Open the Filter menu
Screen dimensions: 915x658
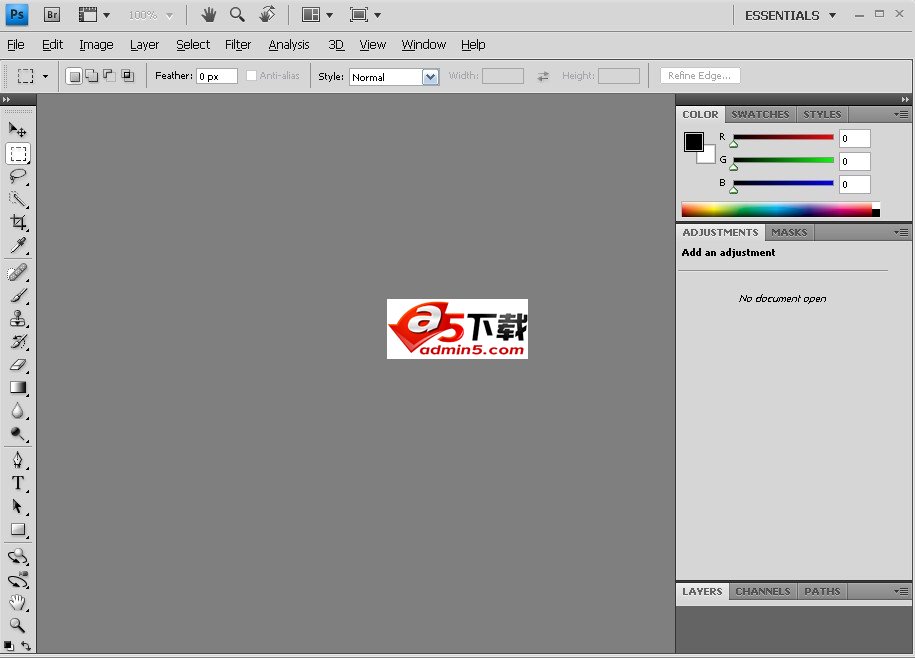pos(238,45)
